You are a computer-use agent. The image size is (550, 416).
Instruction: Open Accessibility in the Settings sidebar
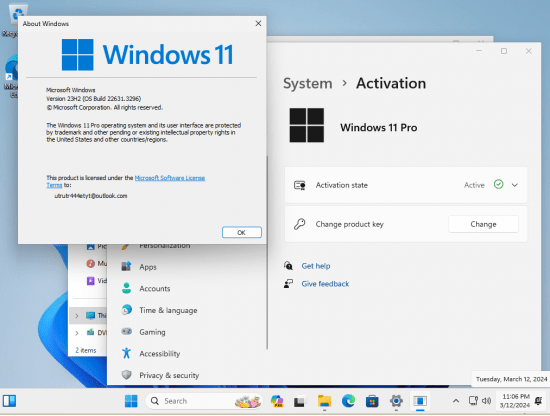coord(160,354)
